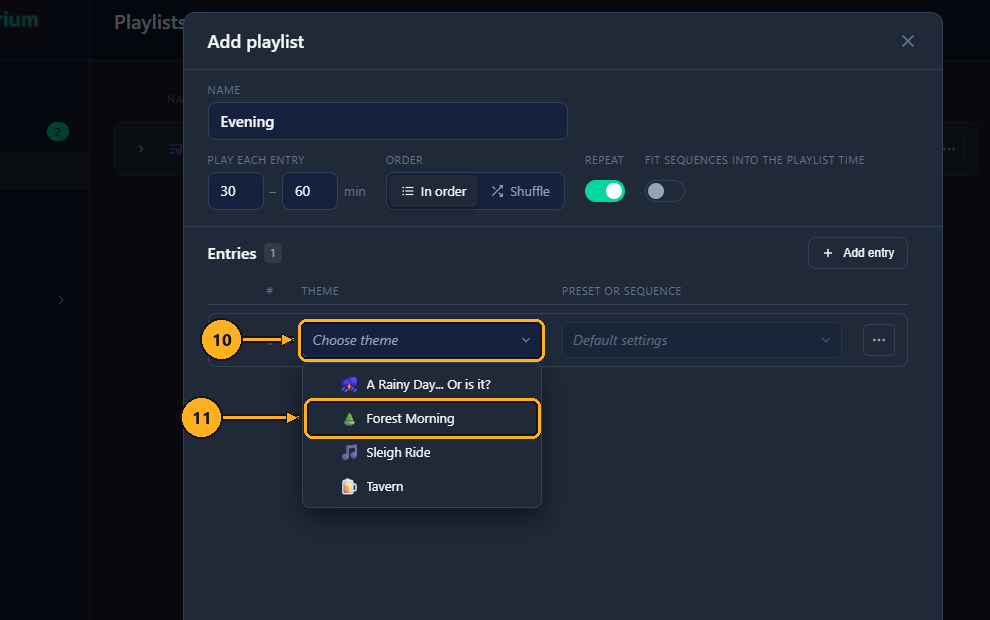Turn off the Repeat toggle
This screenshot has height=620, width=990.
604,191
